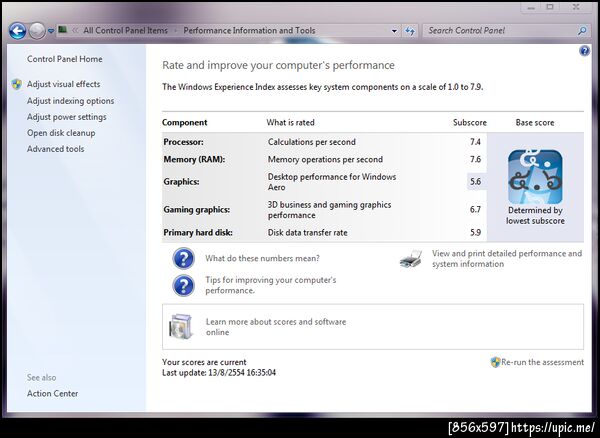Screen dimensions: 600x438
Task: Expand the address bar history dropdown arrow
Action: (394, 31)
